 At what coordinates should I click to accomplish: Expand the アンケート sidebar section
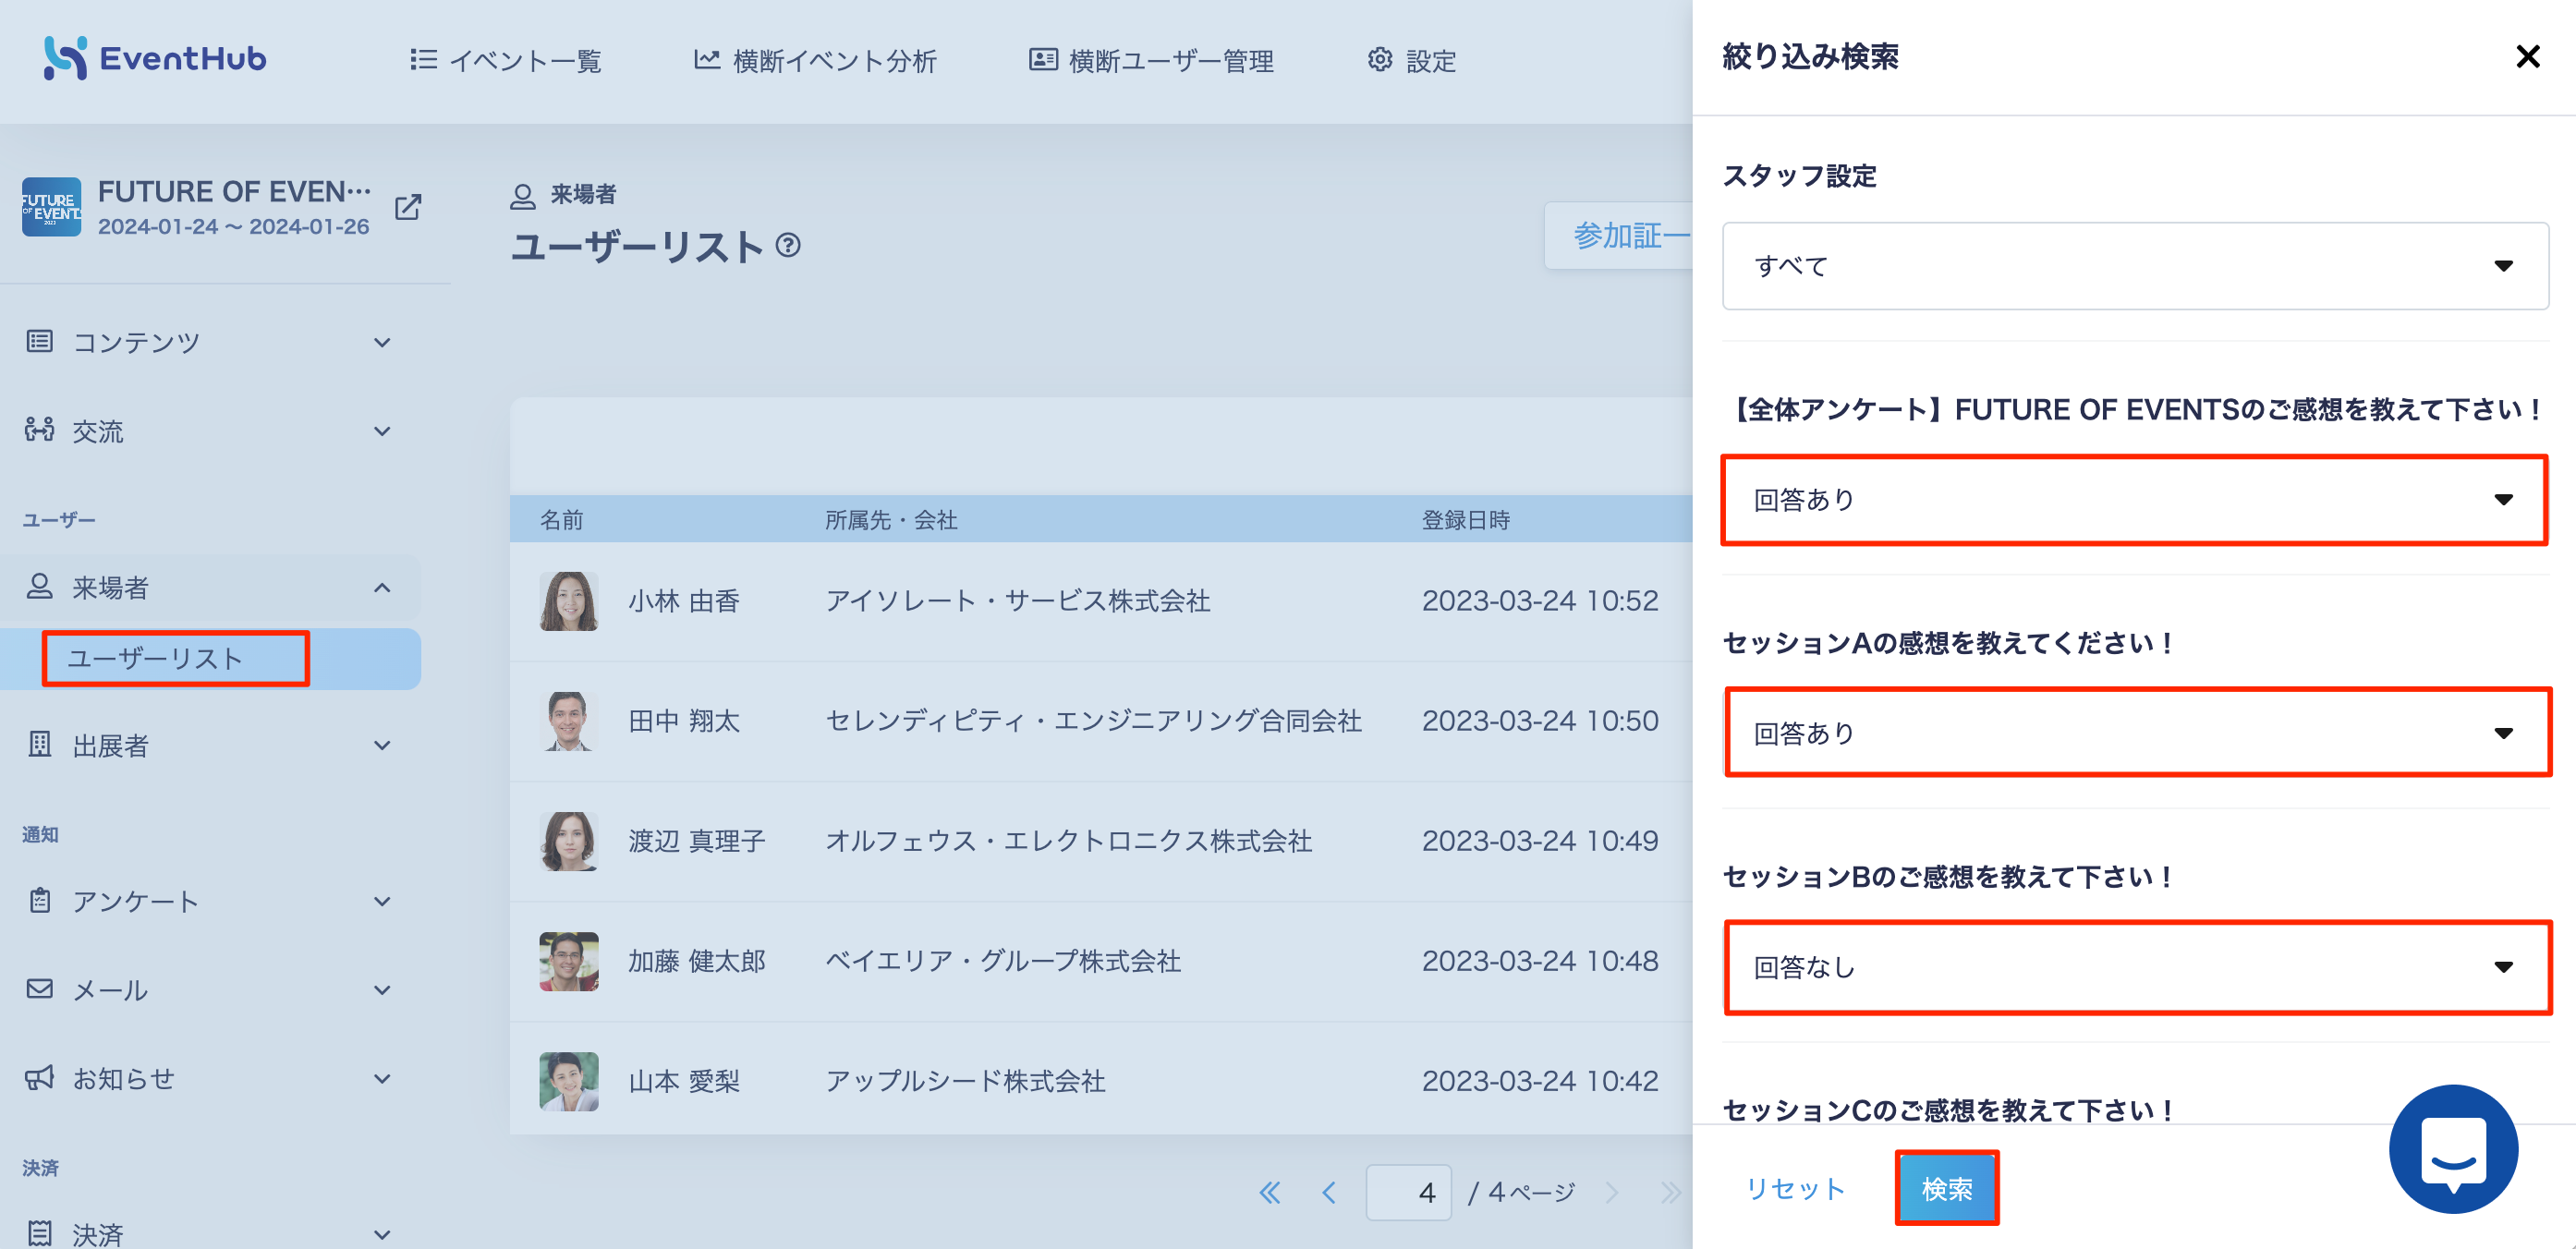[209, 901]
